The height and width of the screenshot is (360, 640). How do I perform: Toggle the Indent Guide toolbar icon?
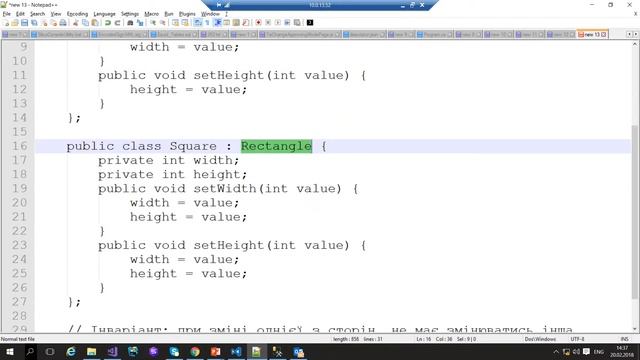click(x=217, y=23)
